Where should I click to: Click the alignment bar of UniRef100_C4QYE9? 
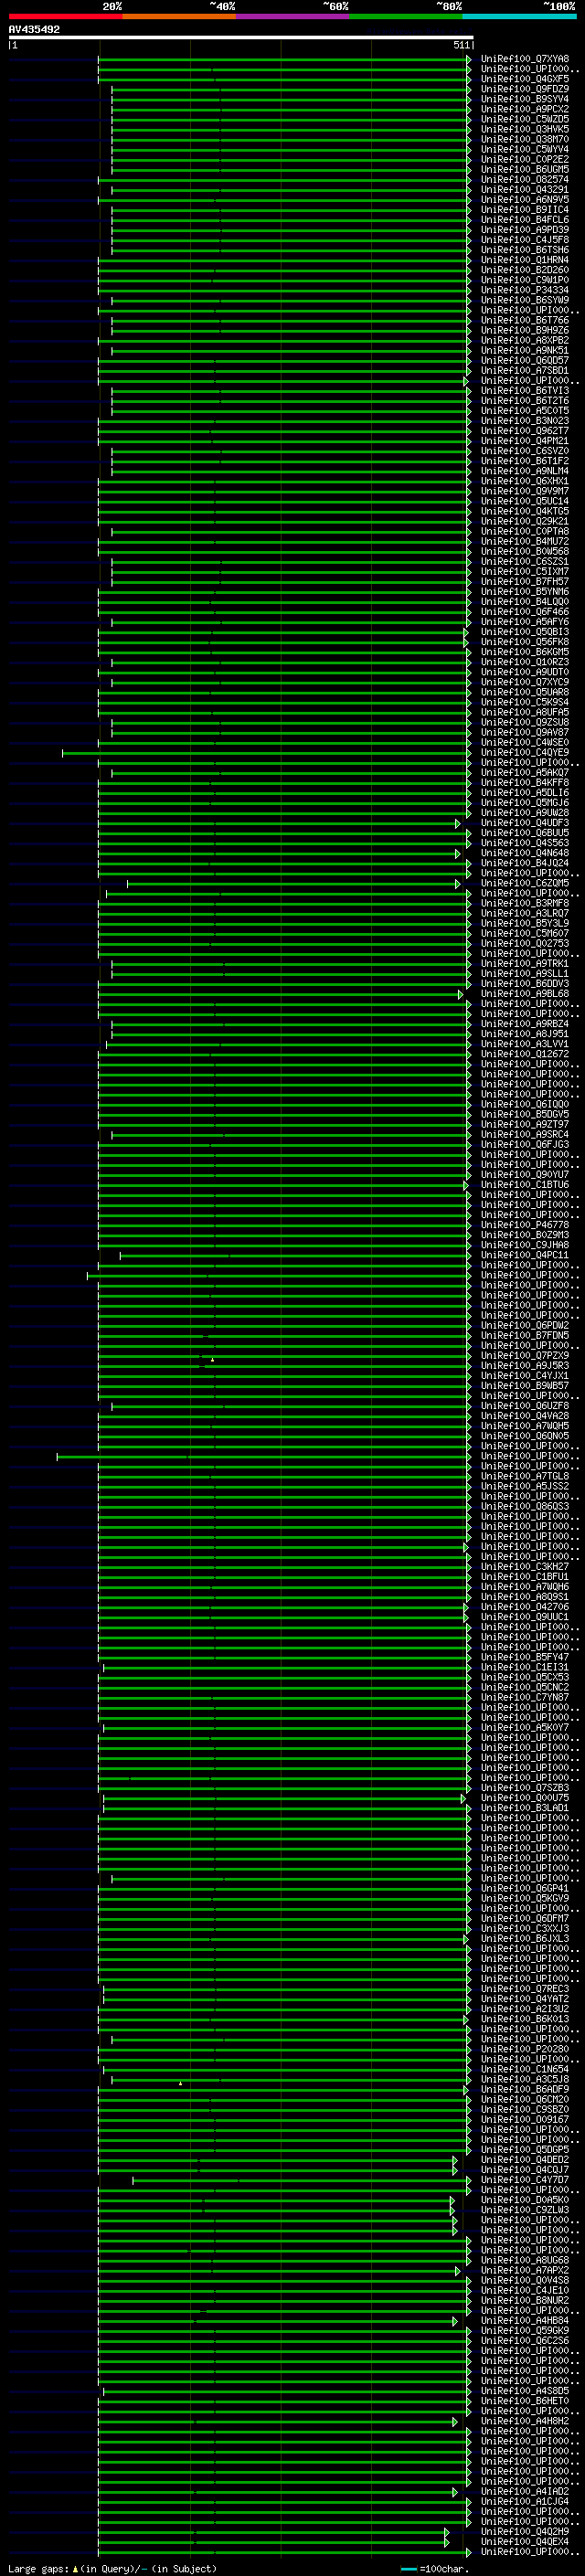266,753
